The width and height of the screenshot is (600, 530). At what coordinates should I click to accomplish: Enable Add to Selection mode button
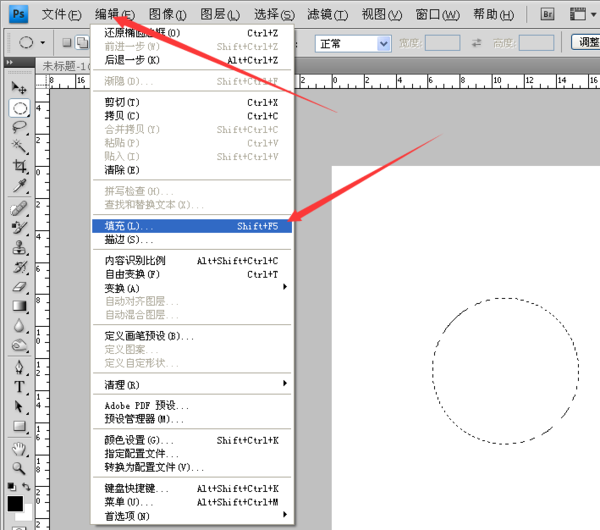tap(82, 42)
